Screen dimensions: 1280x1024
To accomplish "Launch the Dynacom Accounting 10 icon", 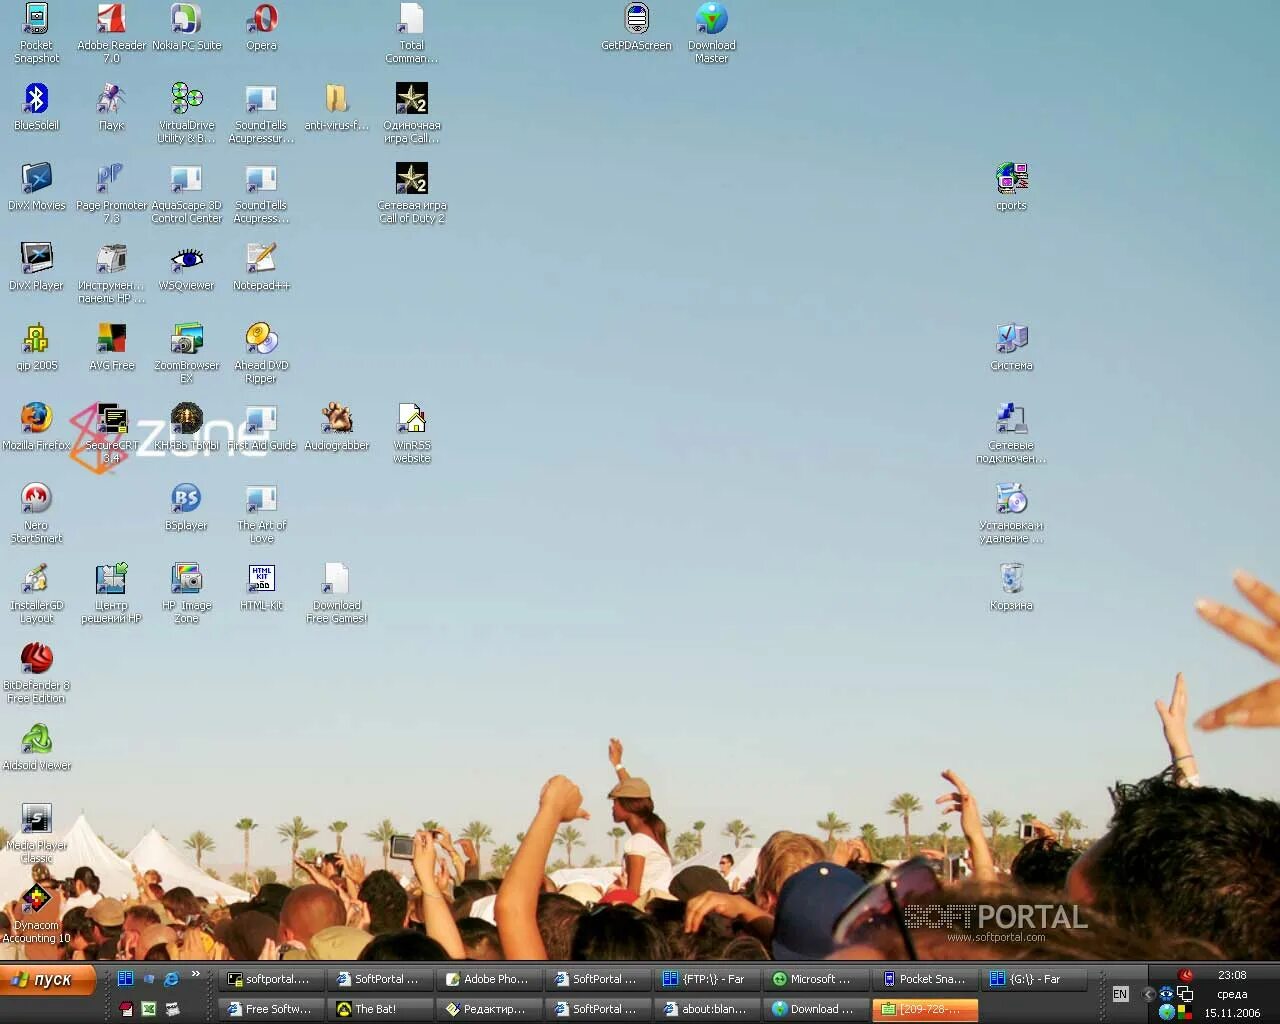I will point(36,913).
